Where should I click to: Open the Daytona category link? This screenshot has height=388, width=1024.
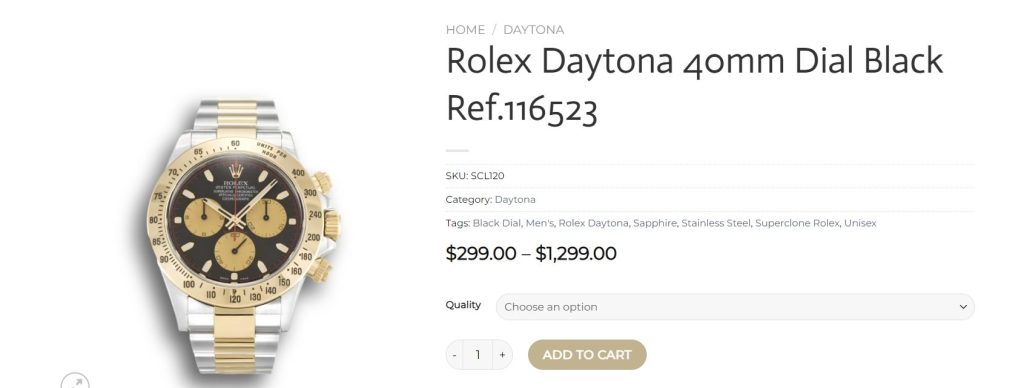(515, 200)
